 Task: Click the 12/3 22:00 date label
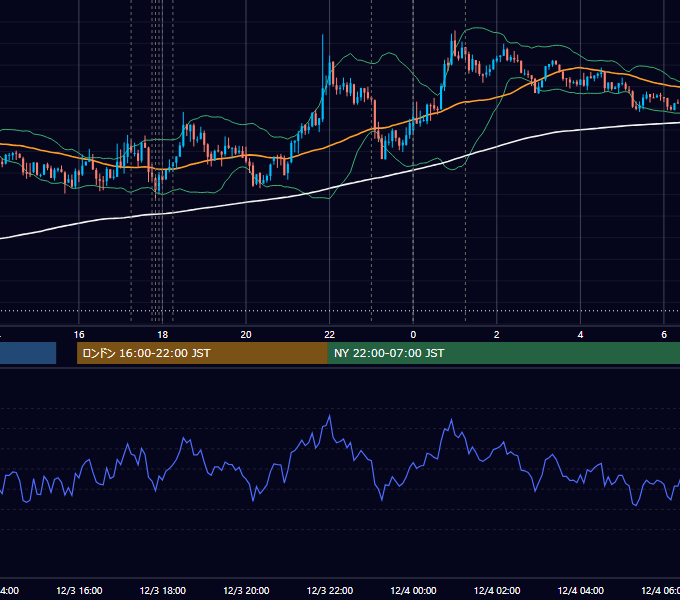[330, 590]
